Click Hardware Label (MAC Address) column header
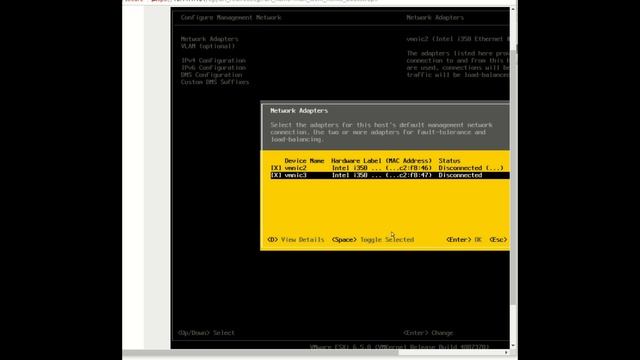The height and width of the screenshot is (360, 640). point(381,161)
